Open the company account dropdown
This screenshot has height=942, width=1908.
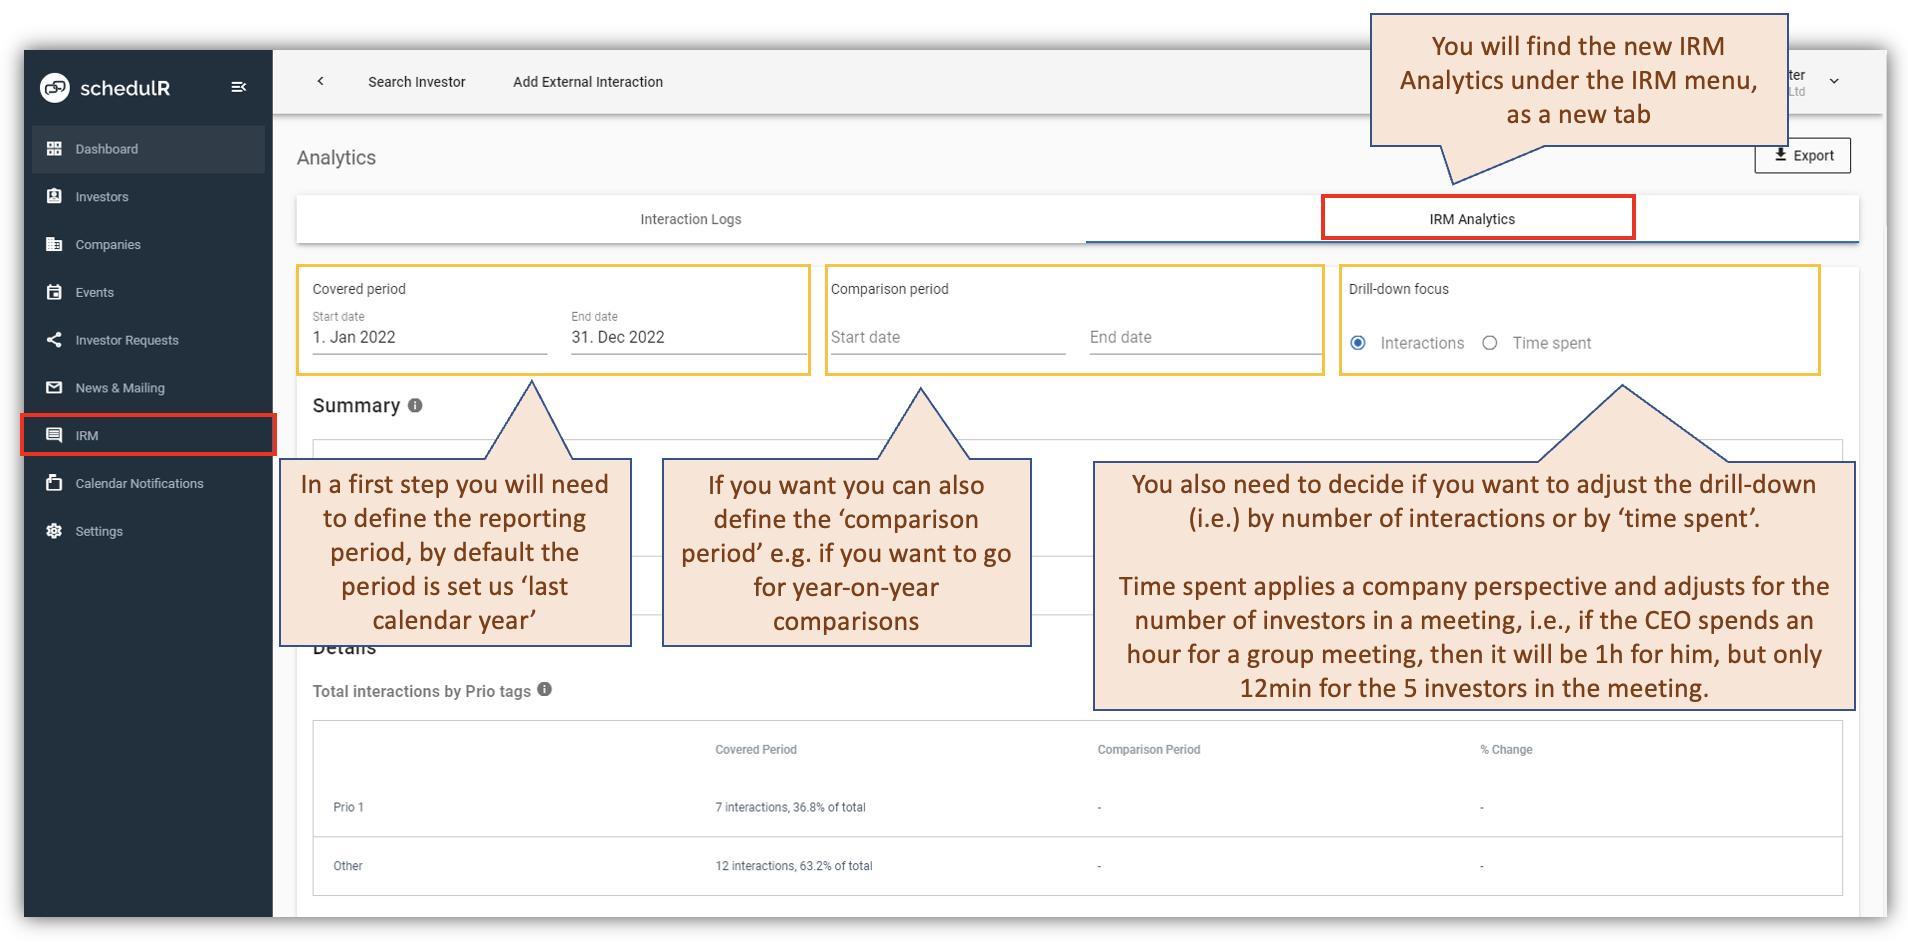(1834, 81)
